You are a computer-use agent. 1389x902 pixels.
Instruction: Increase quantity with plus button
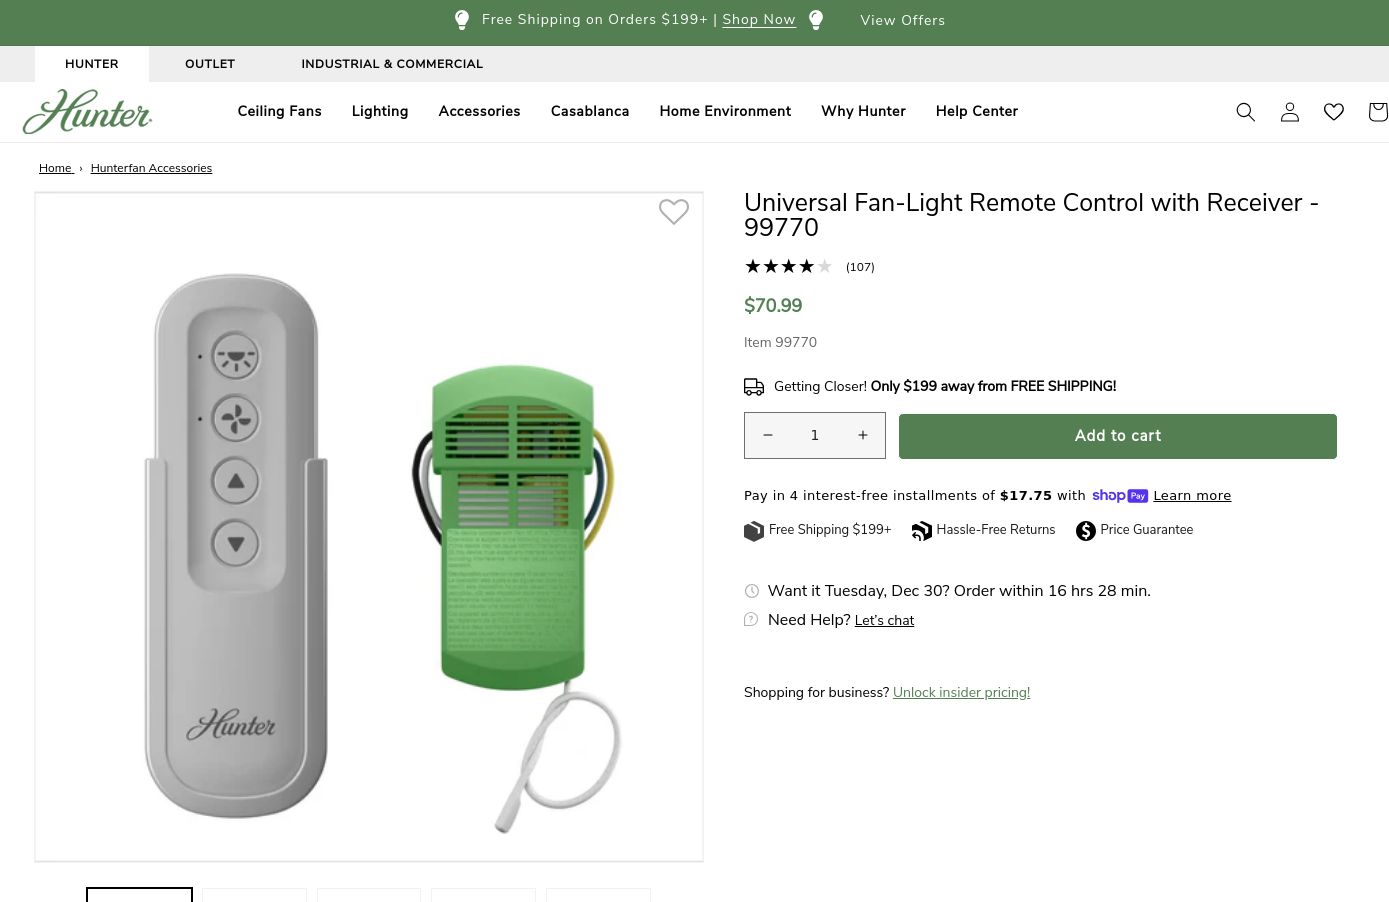click(862, 436)
